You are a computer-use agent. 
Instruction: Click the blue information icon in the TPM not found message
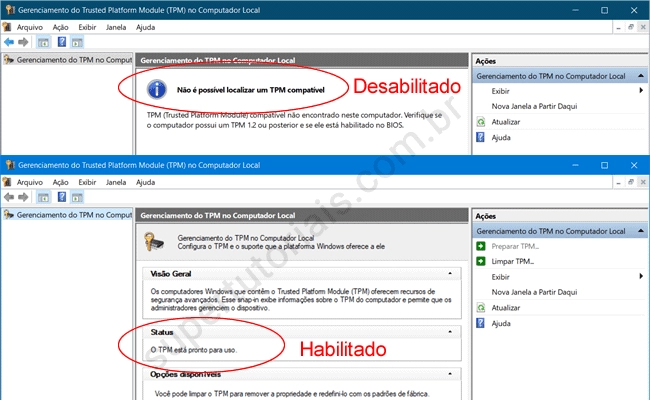pyautogui.click(x=156, y=89)
